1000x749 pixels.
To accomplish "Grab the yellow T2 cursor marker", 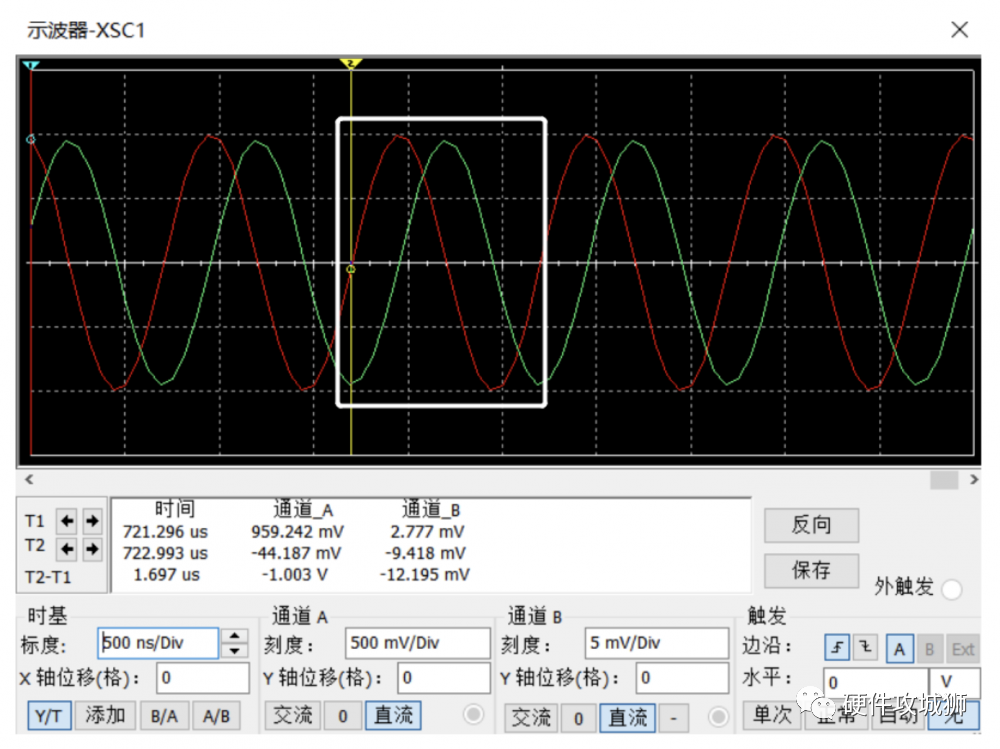I will click(x=351, y=63).
